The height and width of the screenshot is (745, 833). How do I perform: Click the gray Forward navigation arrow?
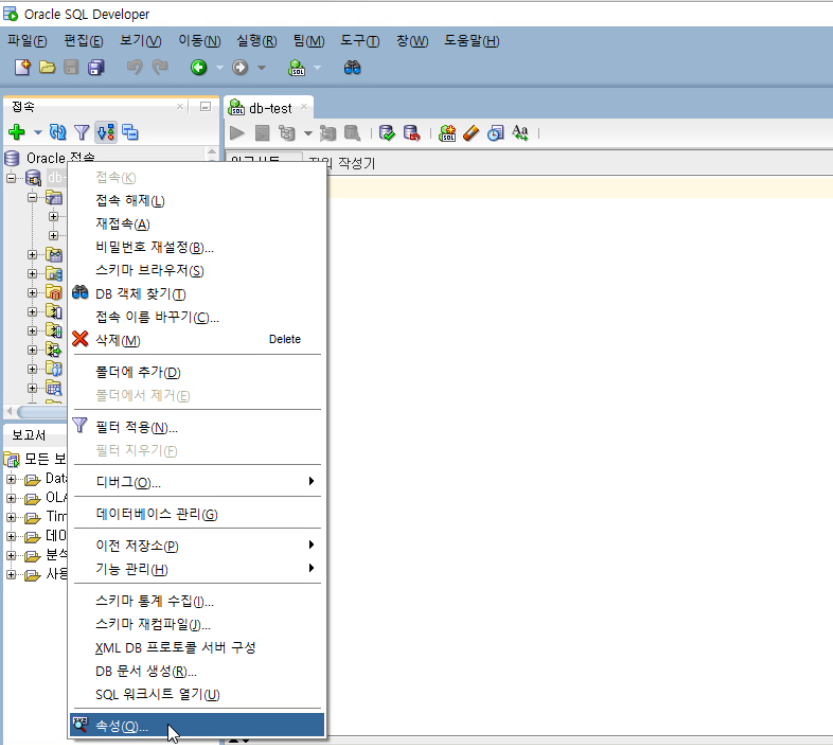point(240,67)
